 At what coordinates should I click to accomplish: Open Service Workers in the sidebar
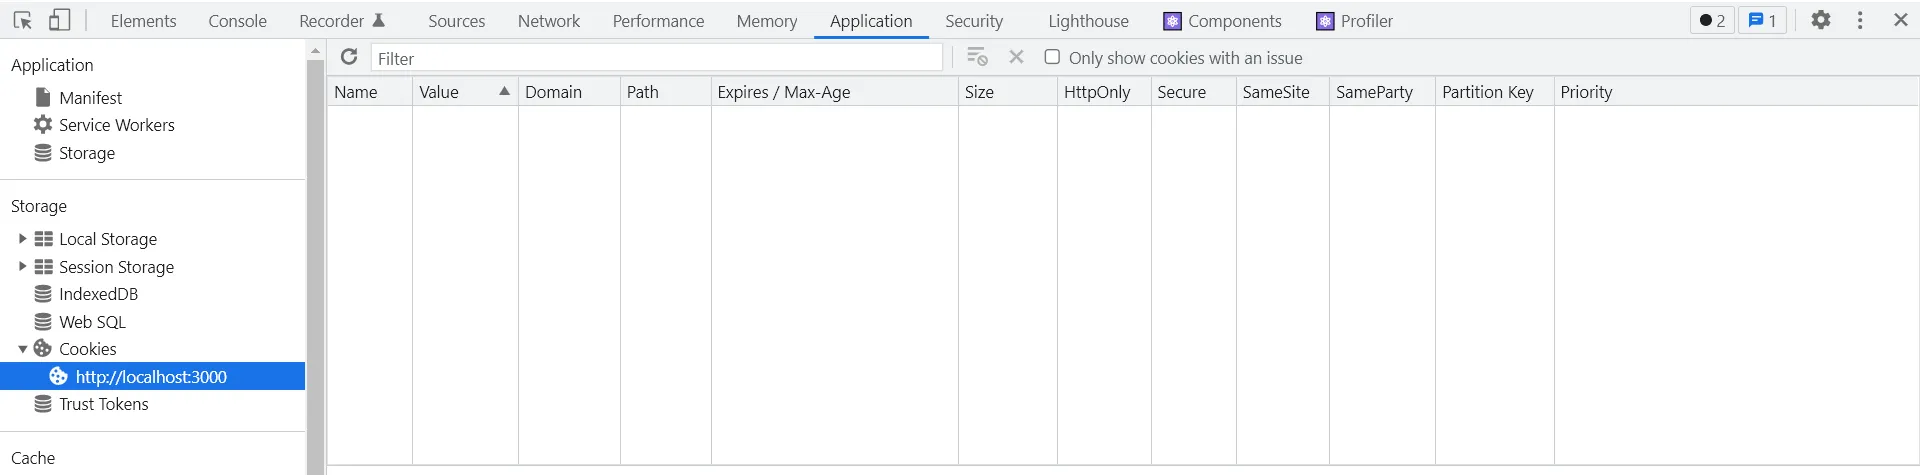pos(116,125)
